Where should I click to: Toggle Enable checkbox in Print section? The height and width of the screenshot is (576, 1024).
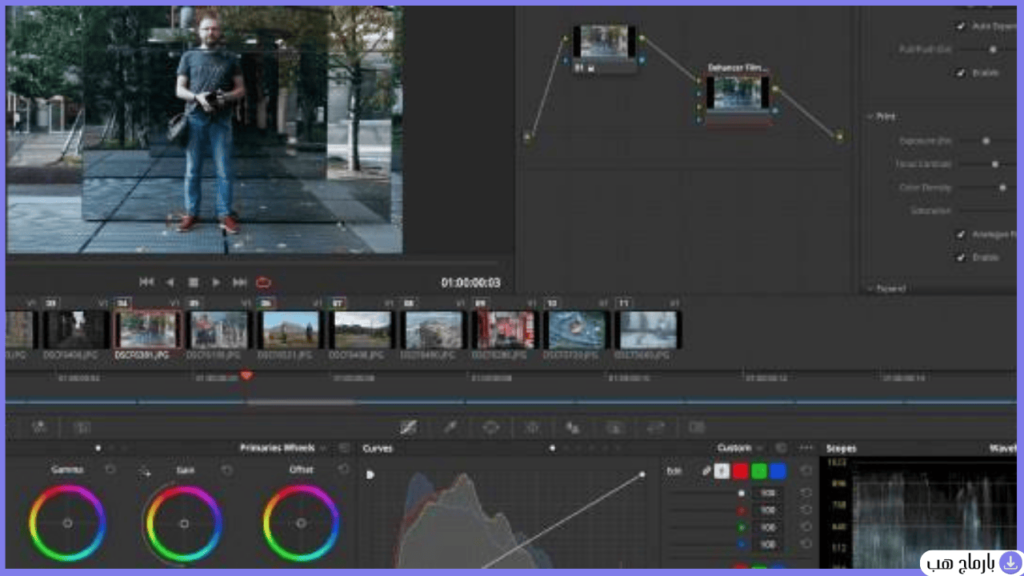click(961, 257)
